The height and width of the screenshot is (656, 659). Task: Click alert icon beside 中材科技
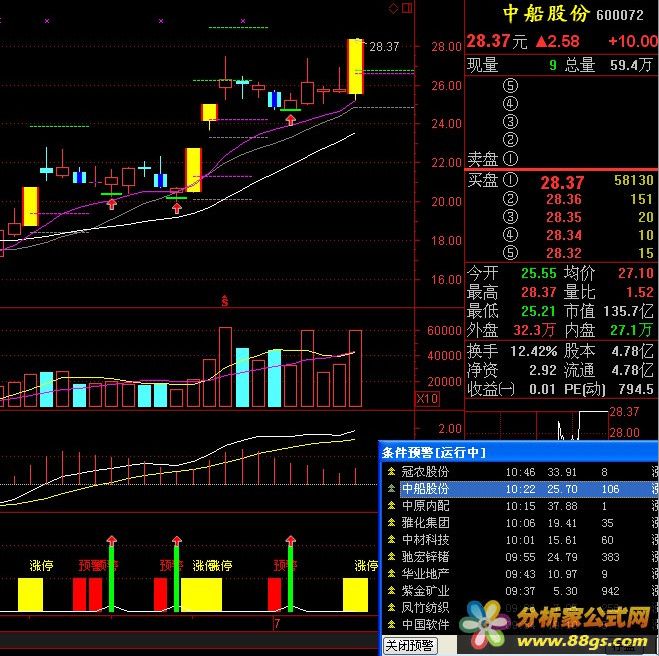click(x=391, y=540)
